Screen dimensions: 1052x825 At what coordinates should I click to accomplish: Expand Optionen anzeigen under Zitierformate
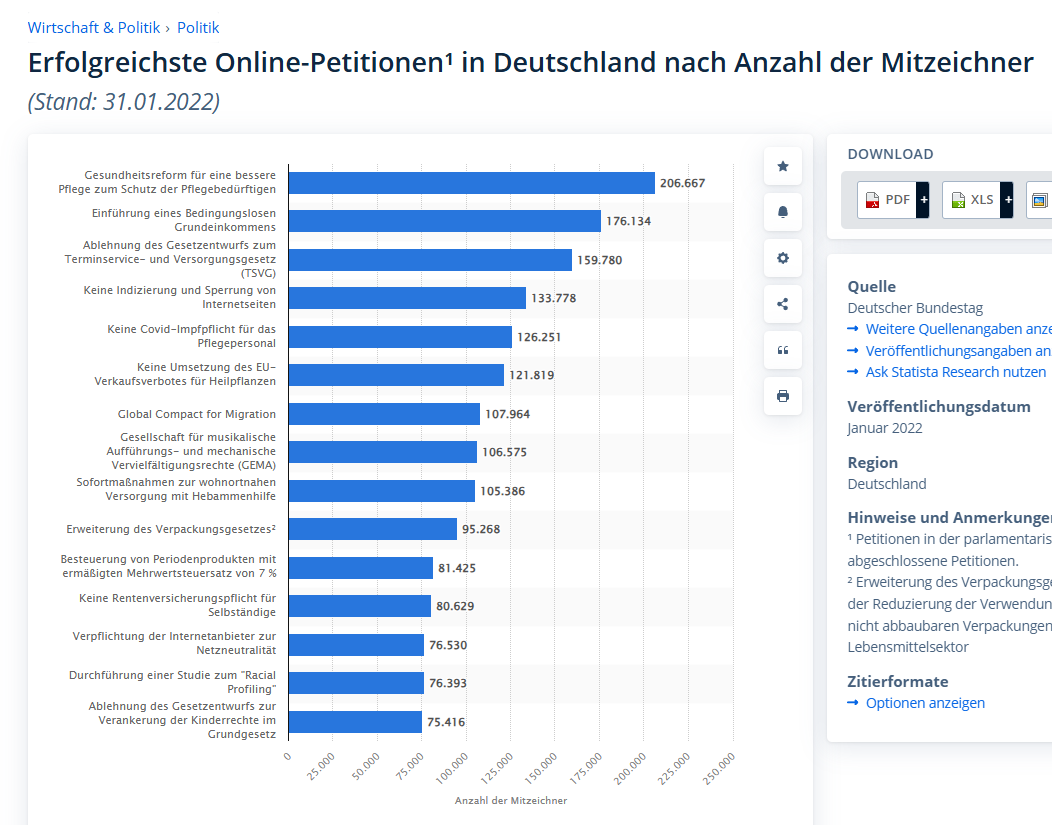pyautogui.click(x=925, y=703)
